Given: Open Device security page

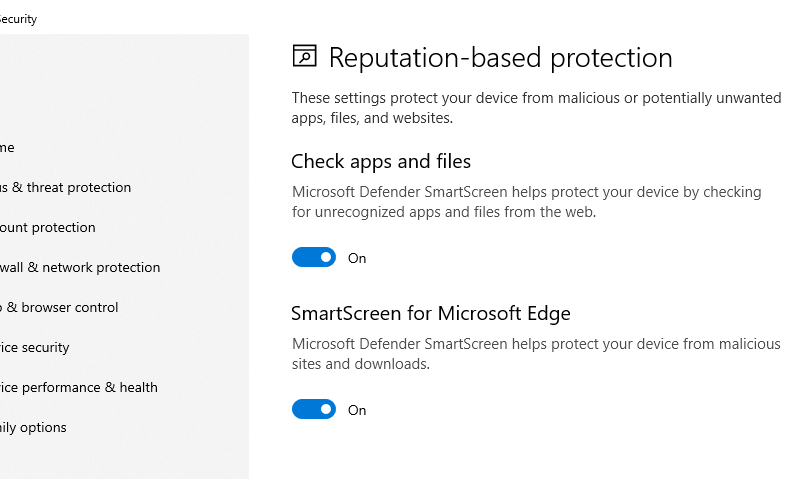Looking at the screenshot, I should pos(35,348).
